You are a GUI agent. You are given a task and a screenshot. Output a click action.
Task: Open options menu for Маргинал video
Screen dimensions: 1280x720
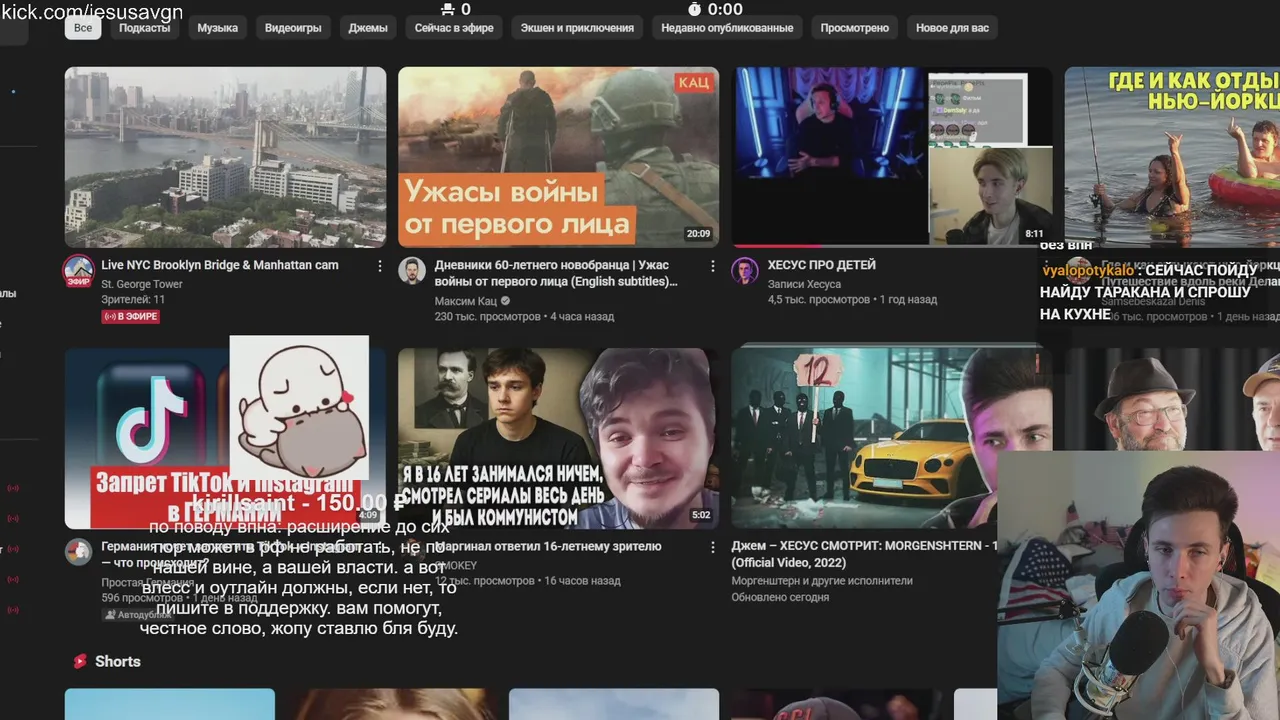[713, 547]
